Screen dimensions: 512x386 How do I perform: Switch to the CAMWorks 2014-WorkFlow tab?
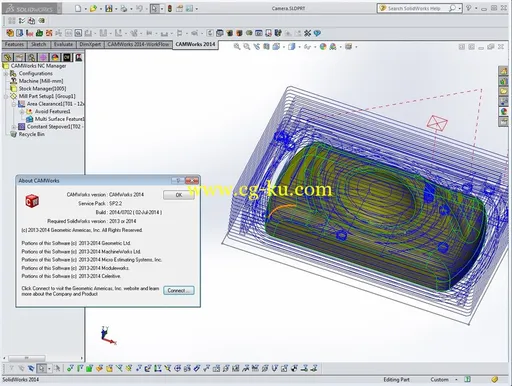[138, 44]
